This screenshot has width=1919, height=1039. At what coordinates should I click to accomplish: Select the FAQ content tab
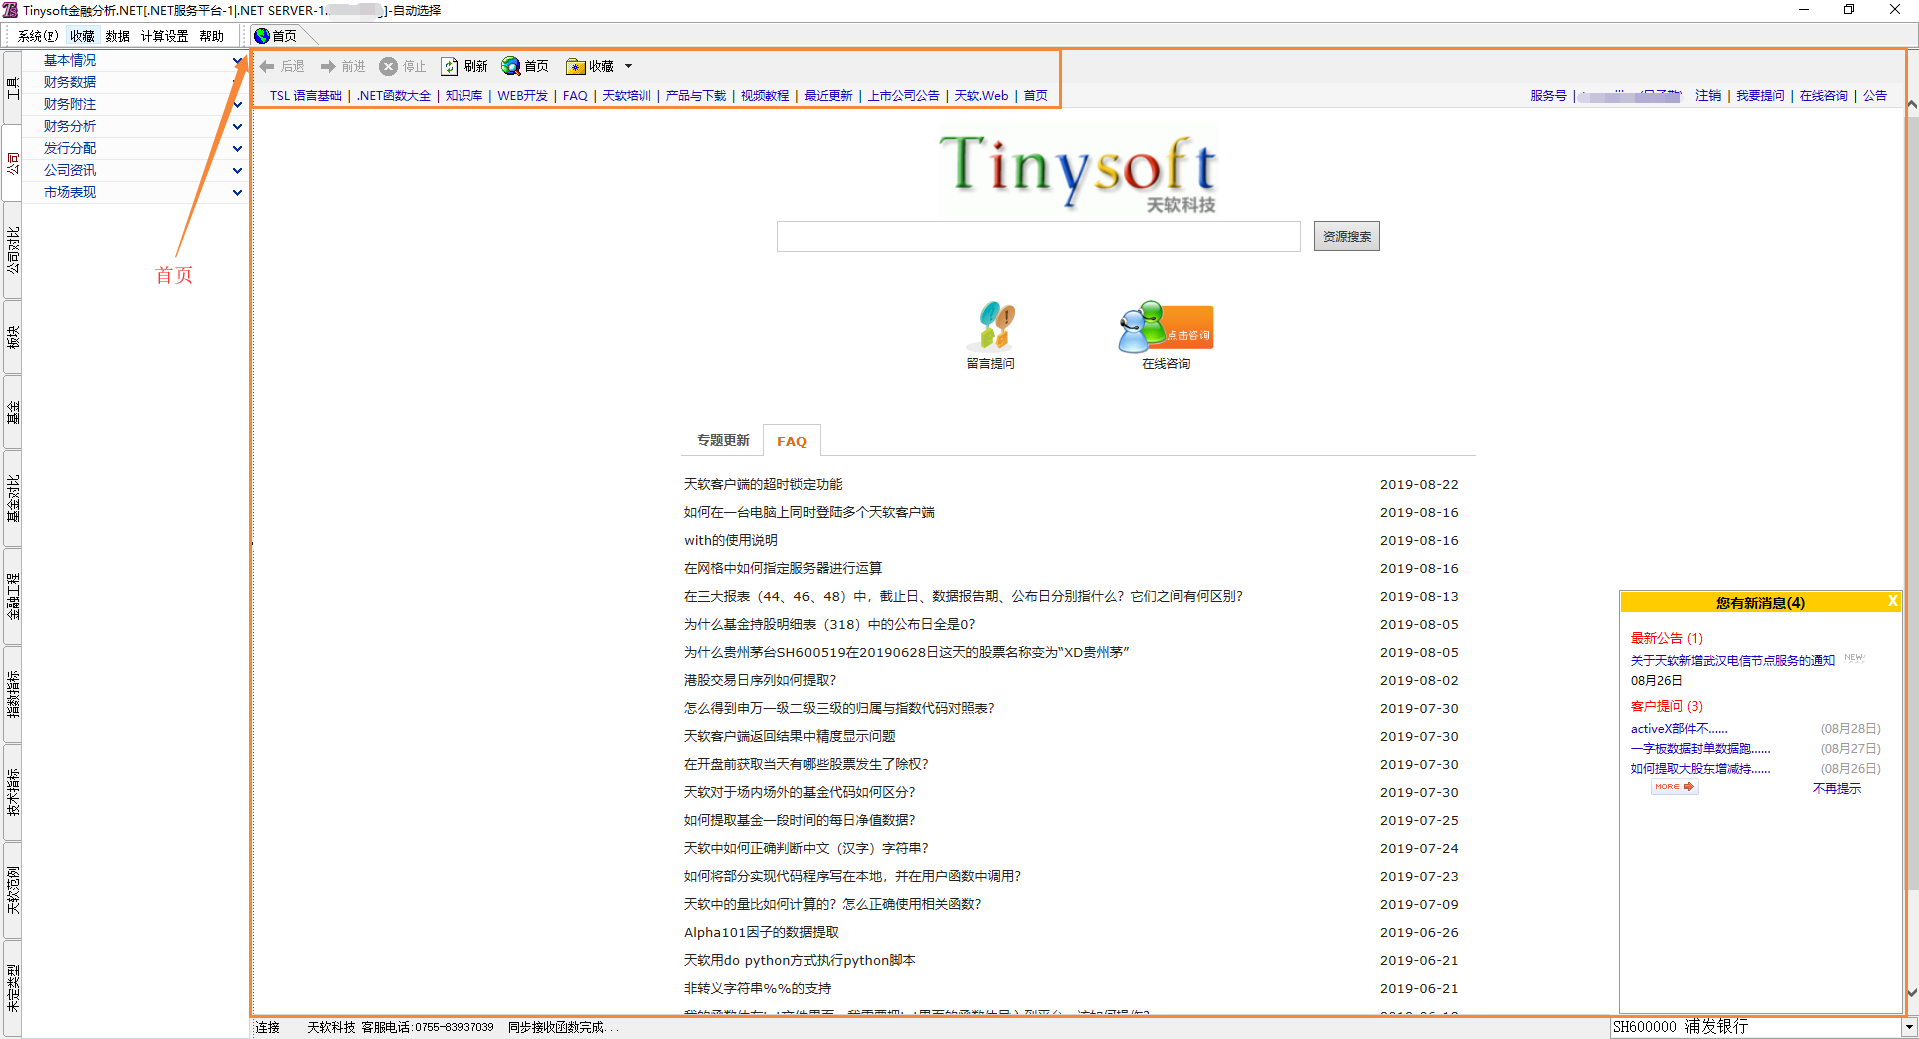(792, 441)
